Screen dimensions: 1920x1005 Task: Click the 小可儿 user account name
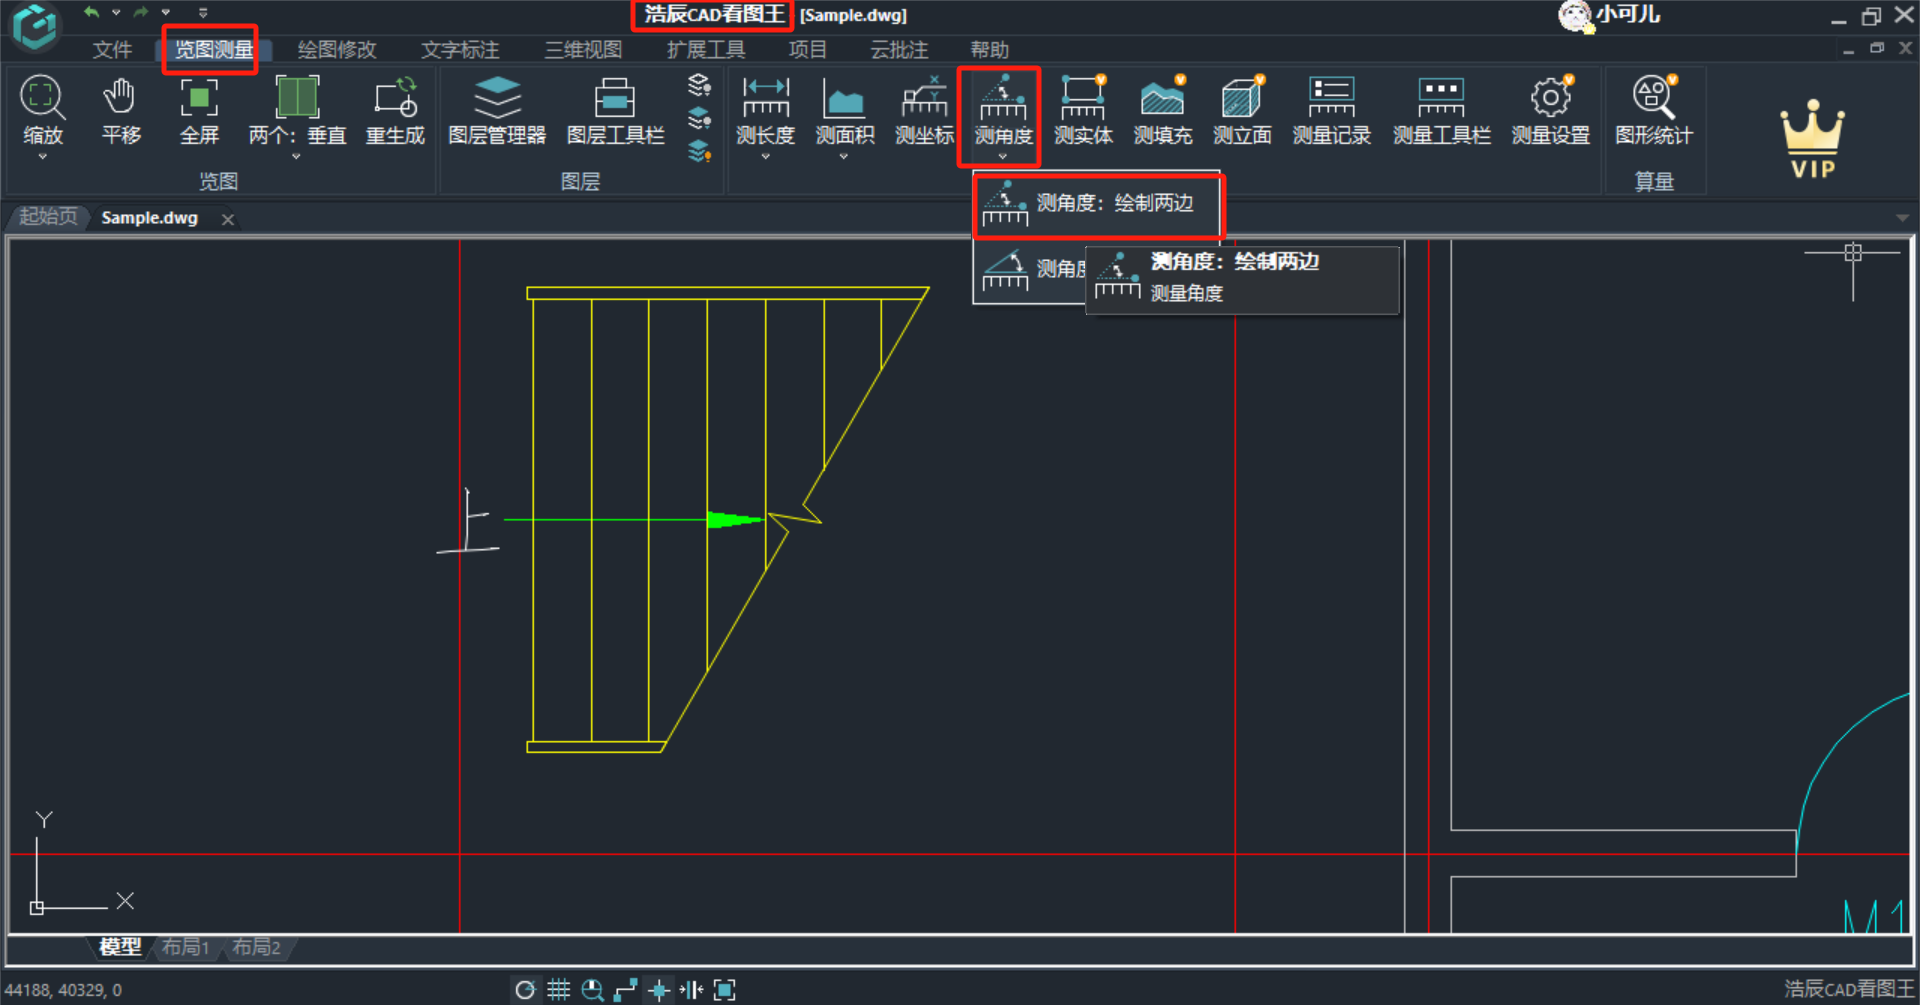click(x=1628, y=15)
